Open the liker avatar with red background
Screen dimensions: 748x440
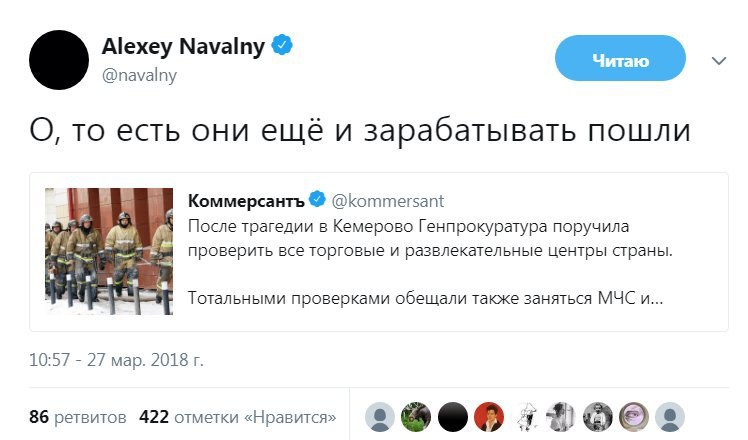pyautogui.click(x=488, y=417)
